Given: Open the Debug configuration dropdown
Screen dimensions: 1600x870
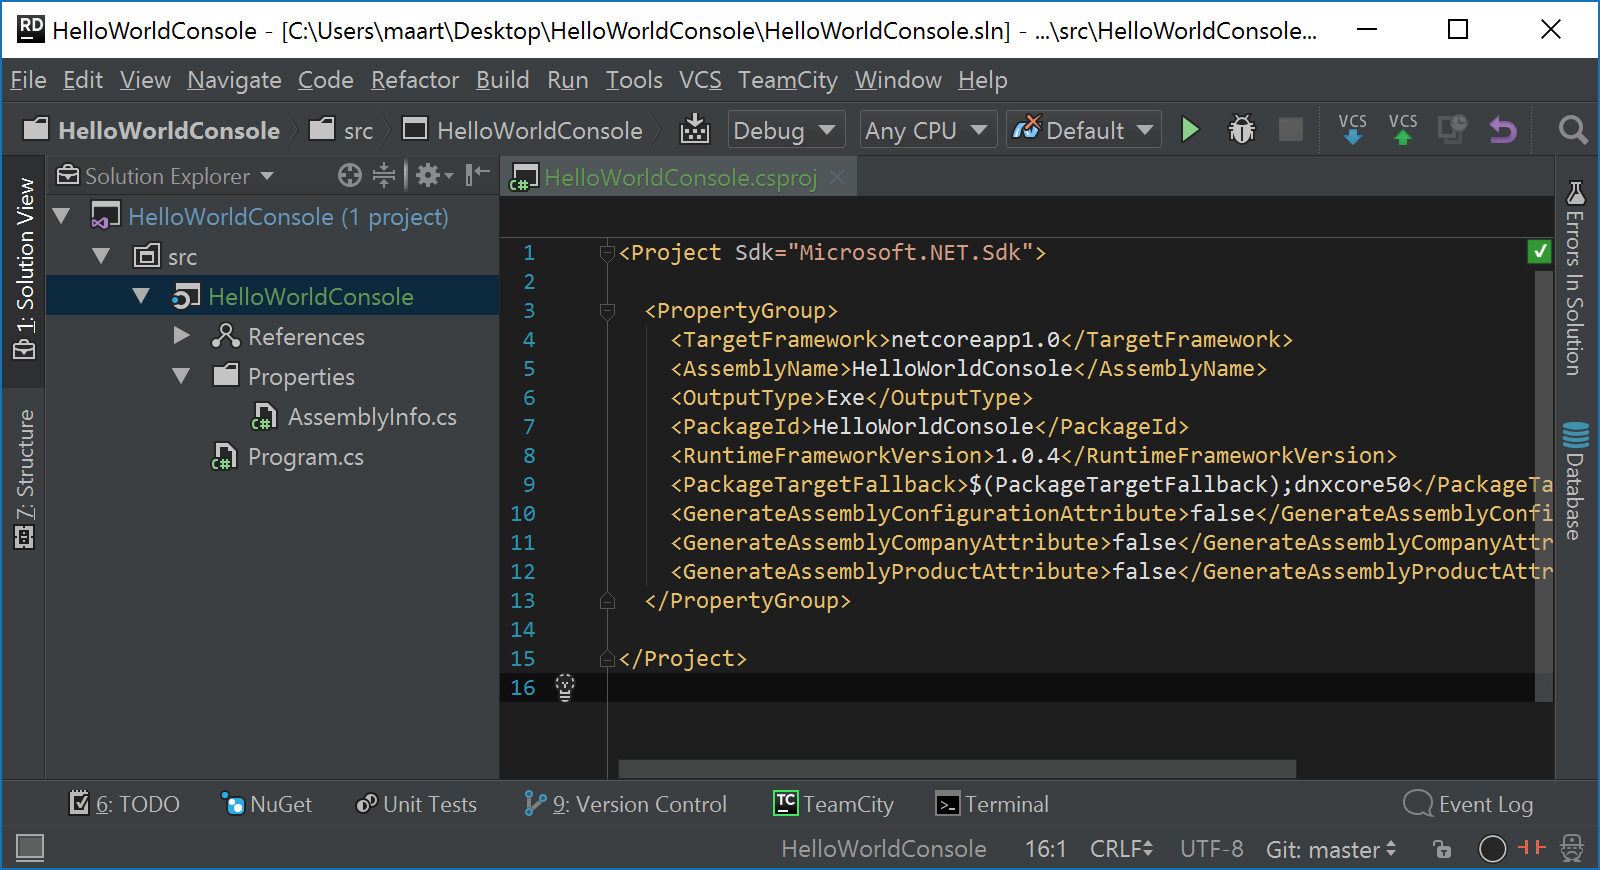Looking at the screenshot, I should point(786,130).
